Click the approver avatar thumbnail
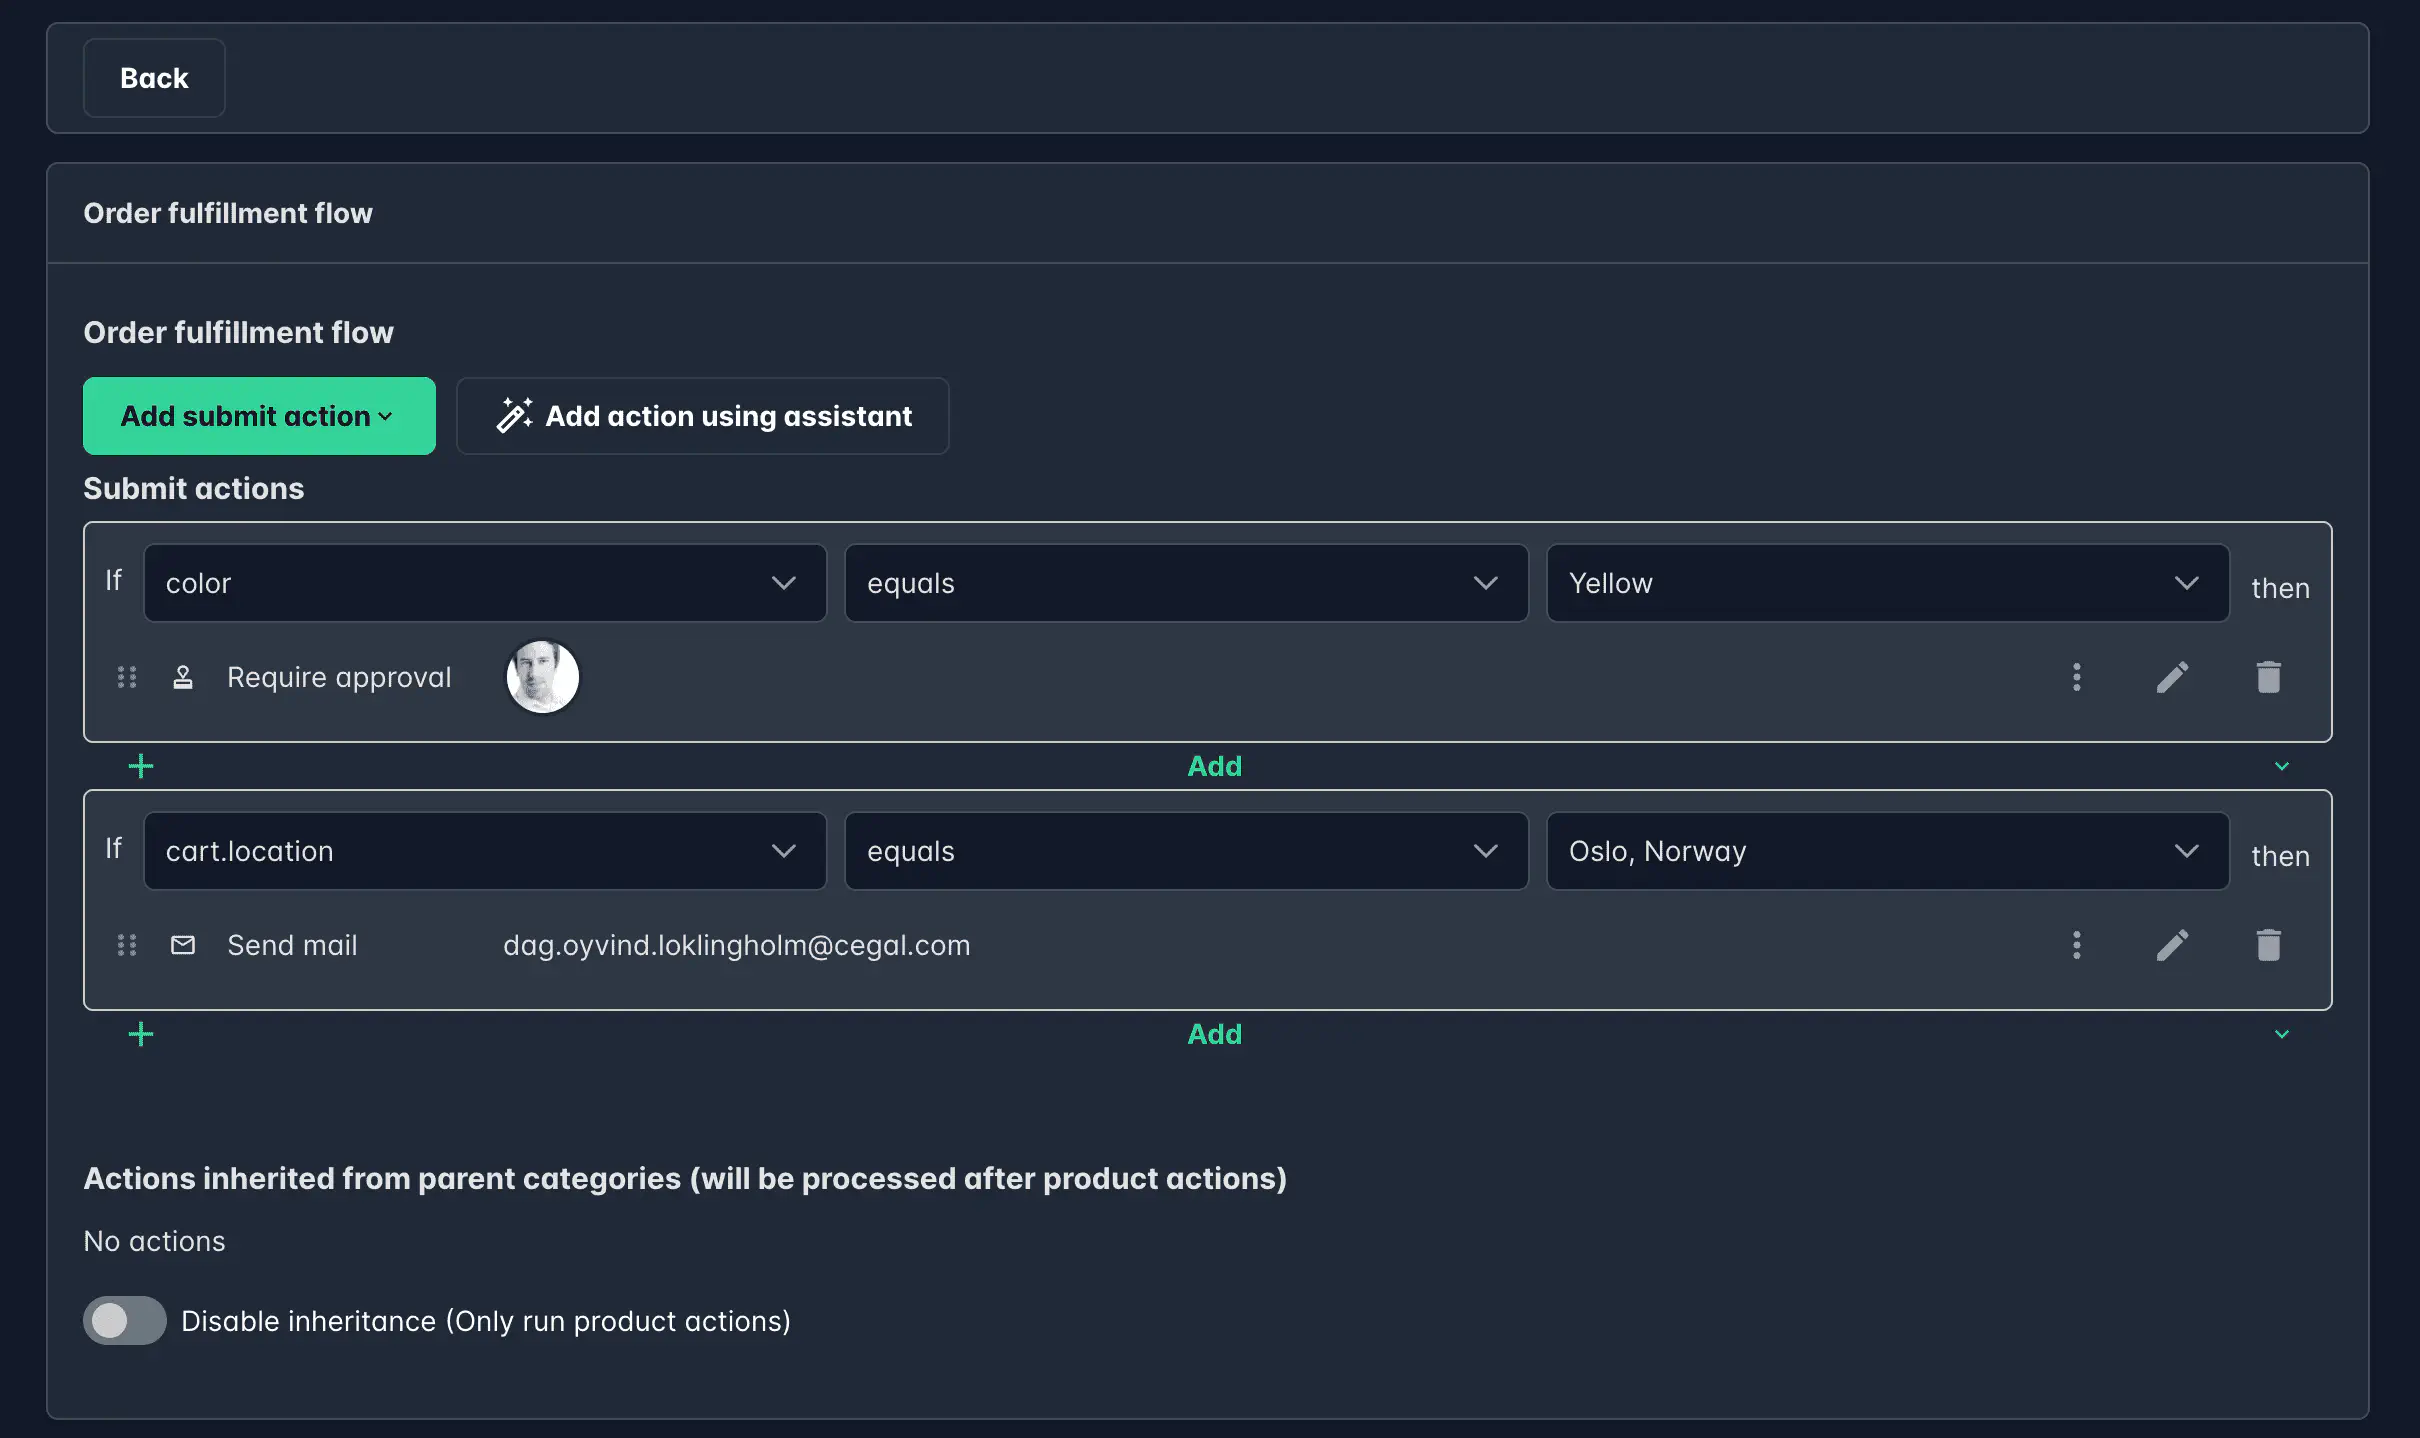This screenshot has height=1438, width=2420. [543, 677]
